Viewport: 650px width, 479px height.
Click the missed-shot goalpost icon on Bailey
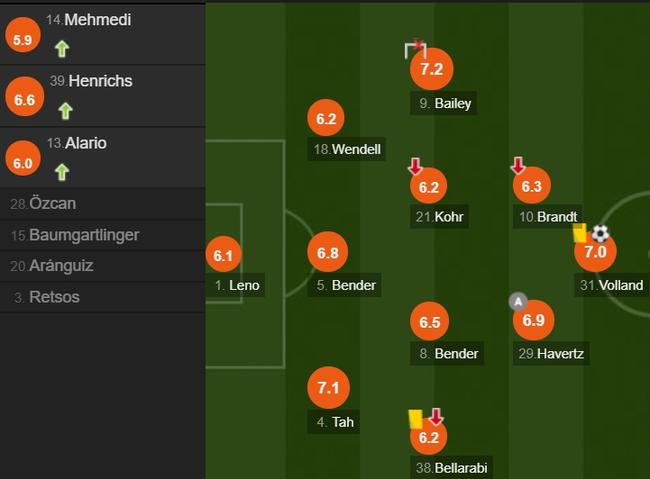pyautogui.click(x=415, y=50)
